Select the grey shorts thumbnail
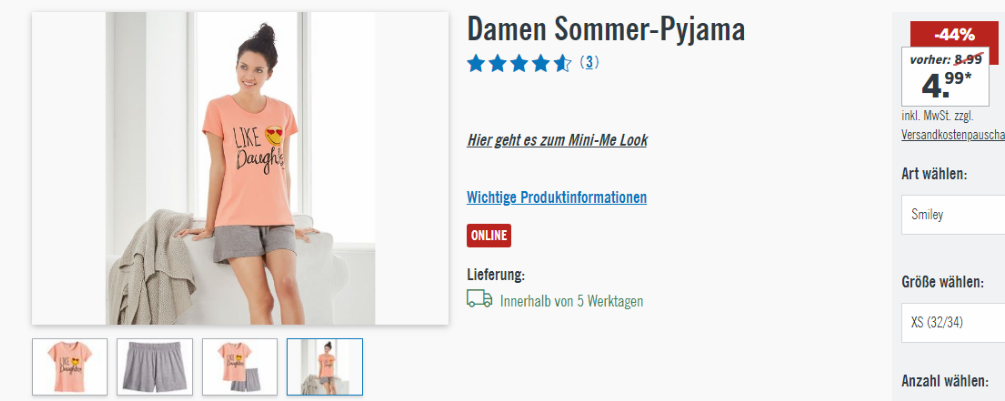This screenshot has height=401, width=1005. pyautogui.click(x=154, y=366)
